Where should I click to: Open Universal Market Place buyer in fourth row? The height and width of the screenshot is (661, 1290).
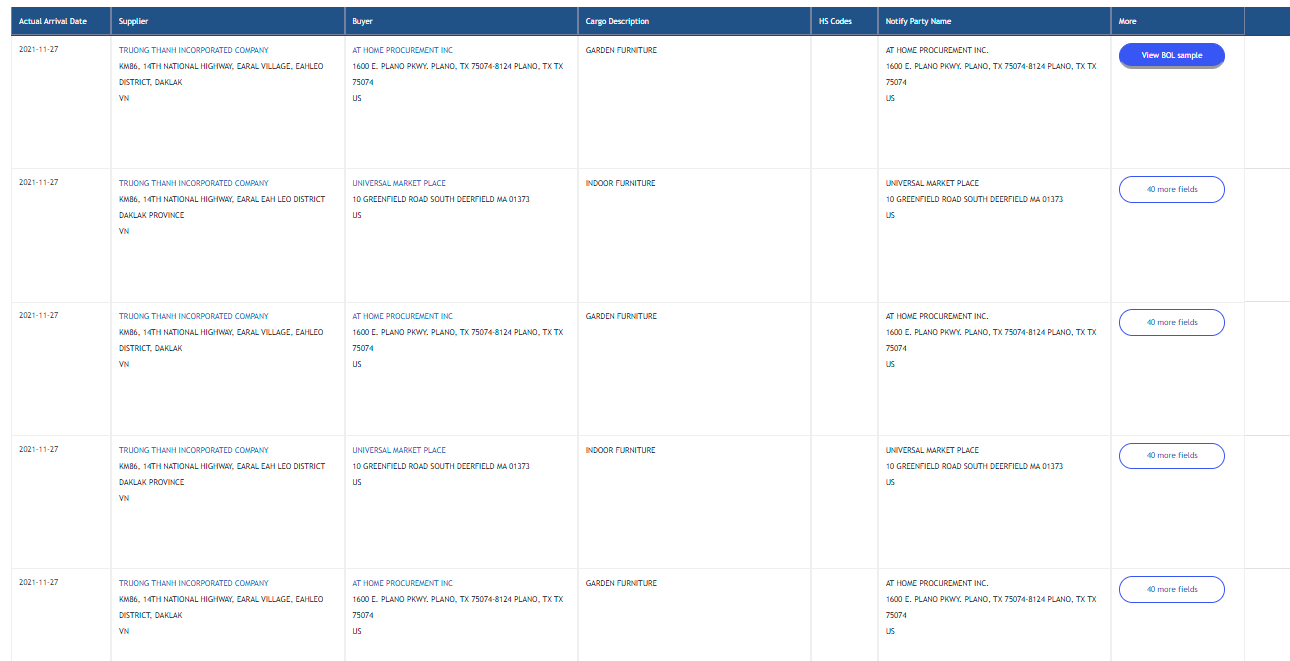tap(399, 450)
